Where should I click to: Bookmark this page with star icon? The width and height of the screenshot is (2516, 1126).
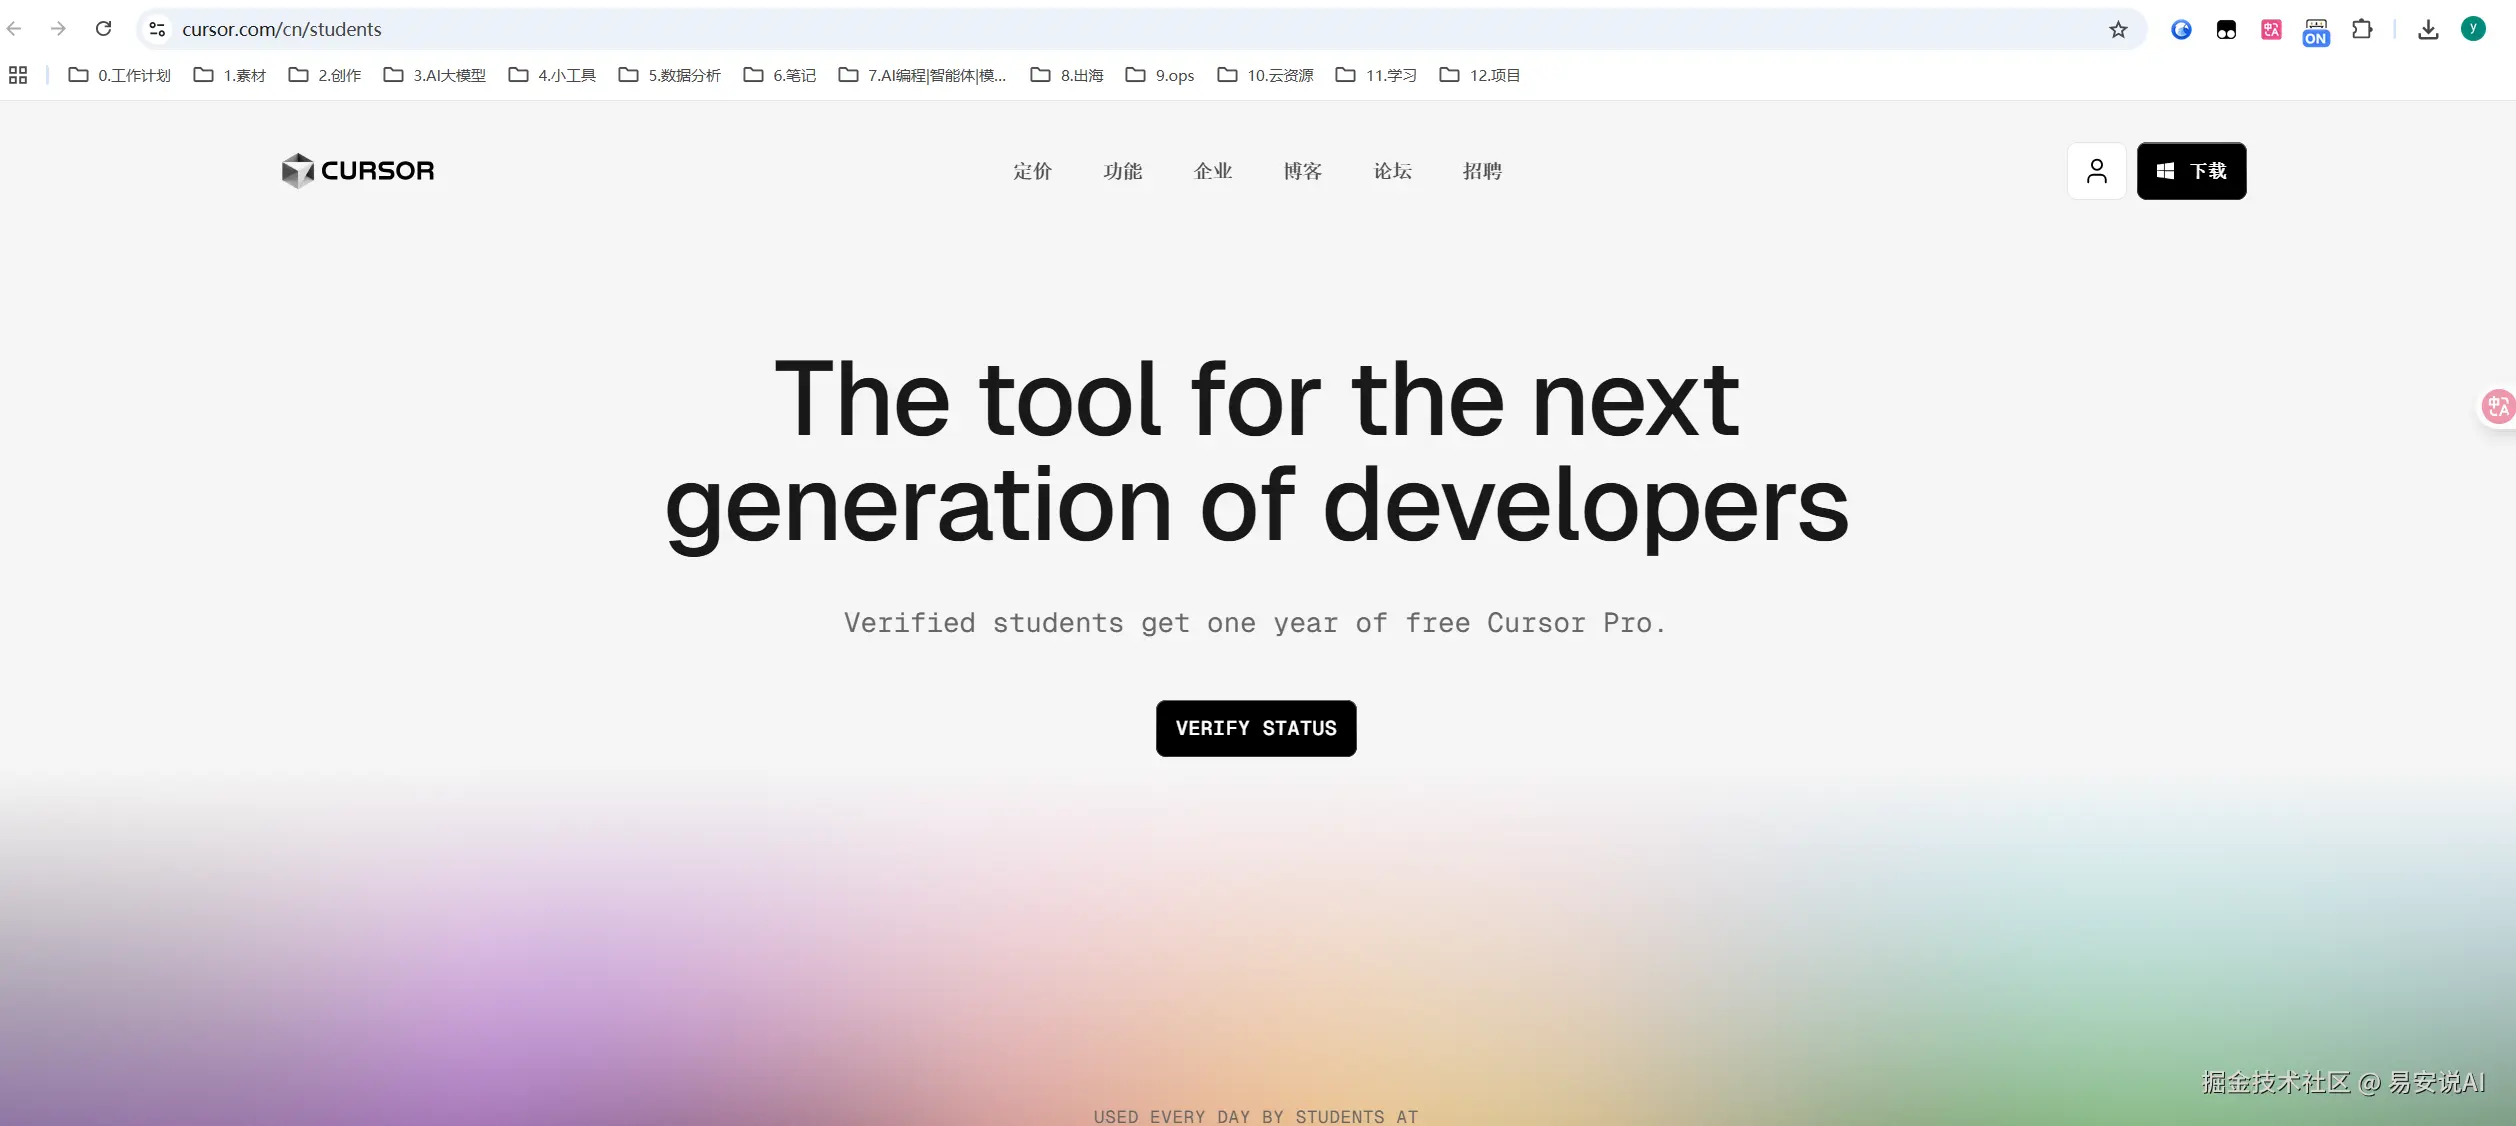2118,29
